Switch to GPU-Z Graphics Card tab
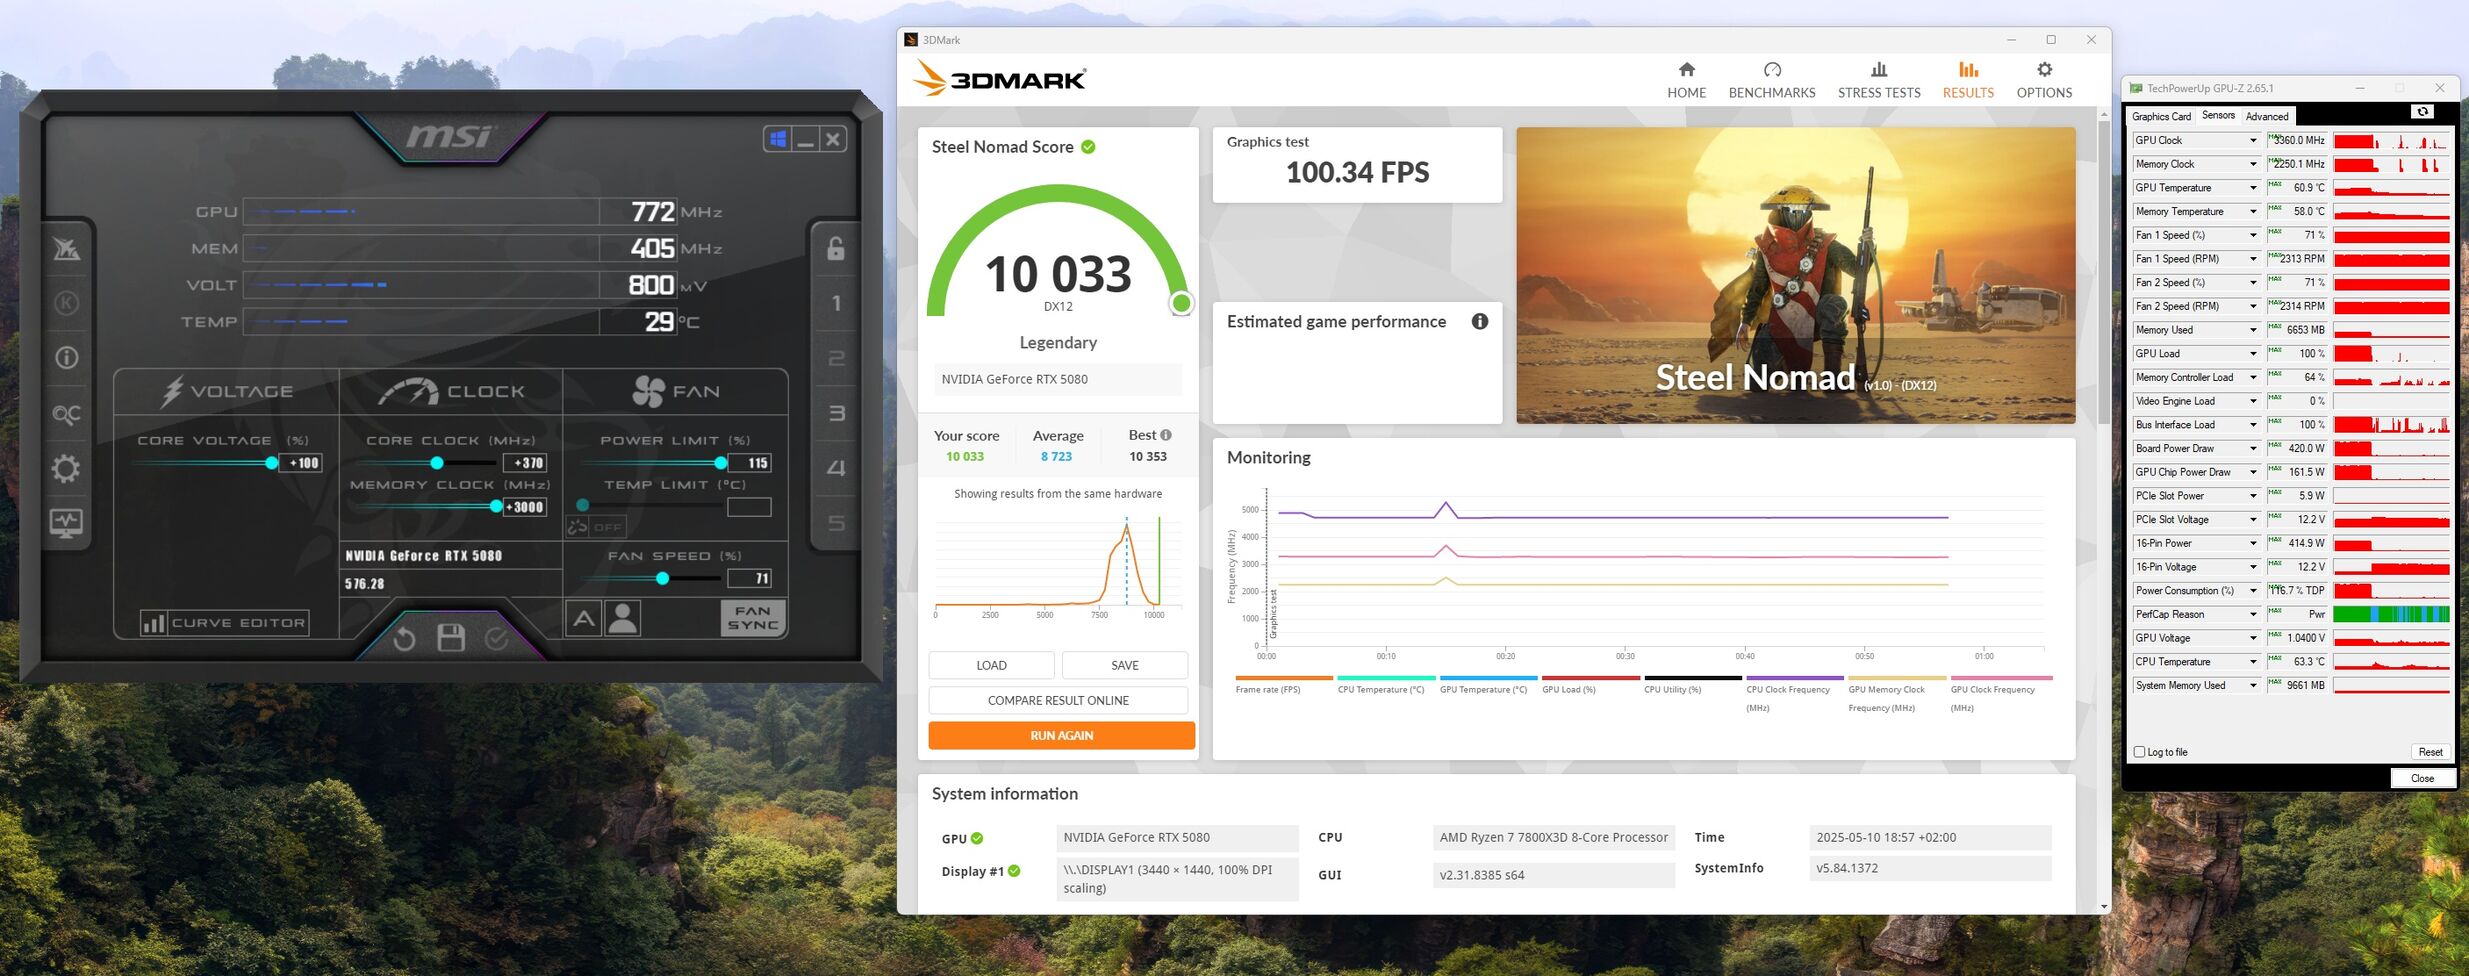2469x976 pixels. pyautogui.click(x=2161, y=116)
